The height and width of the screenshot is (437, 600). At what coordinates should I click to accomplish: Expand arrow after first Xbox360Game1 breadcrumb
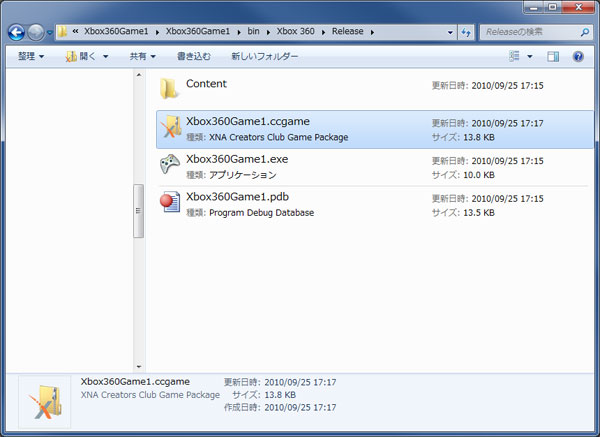pos(157,32)
